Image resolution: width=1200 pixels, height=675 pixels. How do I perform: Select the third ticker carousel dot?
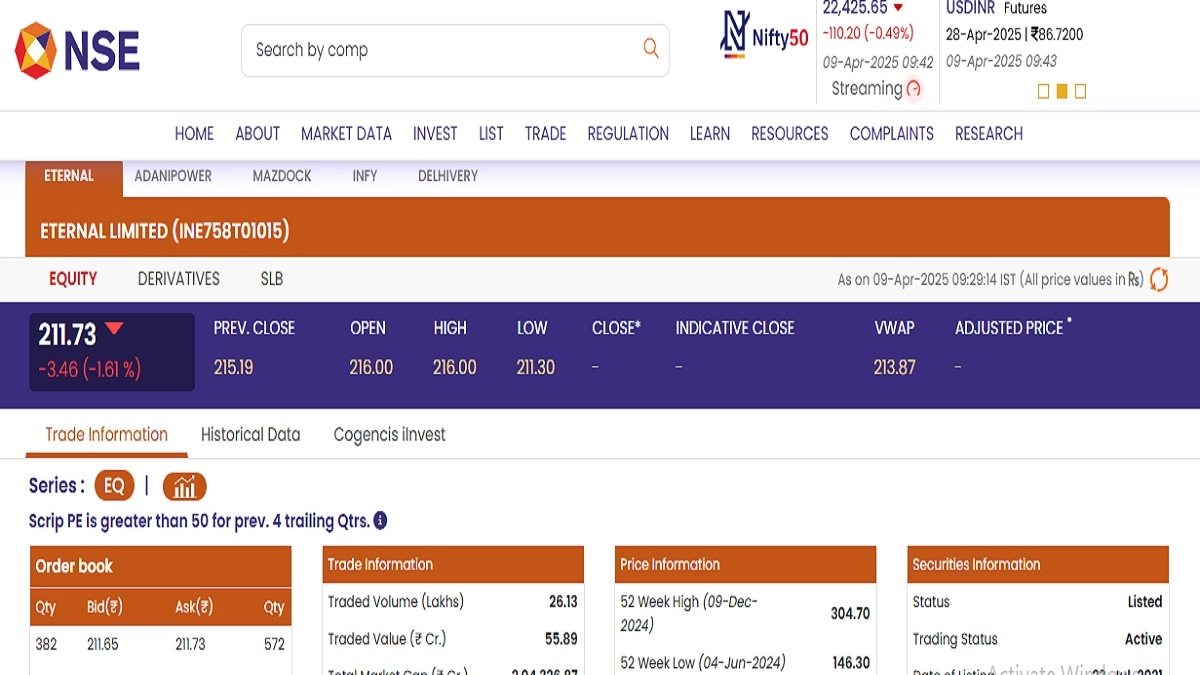[x=1080, y=92]
